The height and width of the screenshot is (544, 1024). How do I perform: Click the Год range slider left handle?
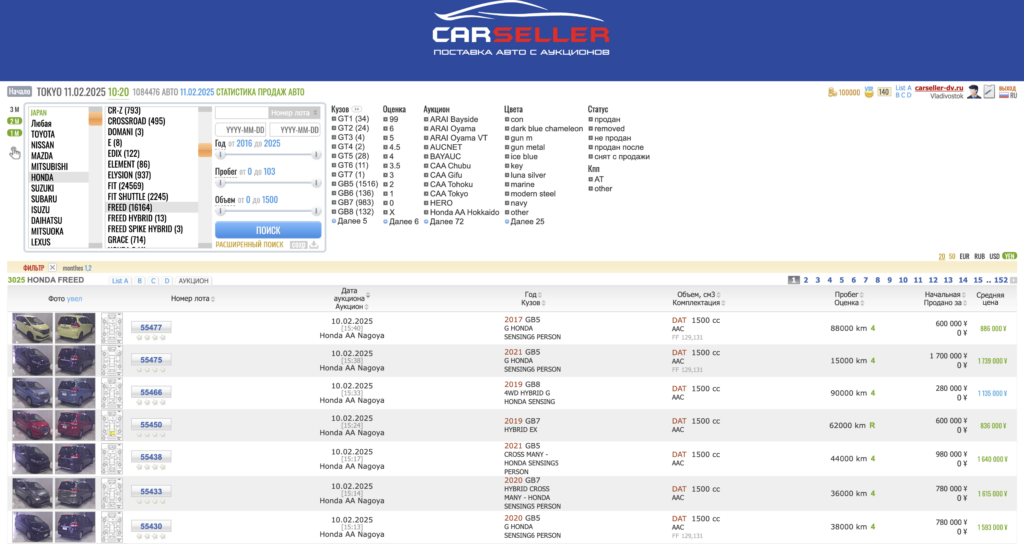pos(221,155)
